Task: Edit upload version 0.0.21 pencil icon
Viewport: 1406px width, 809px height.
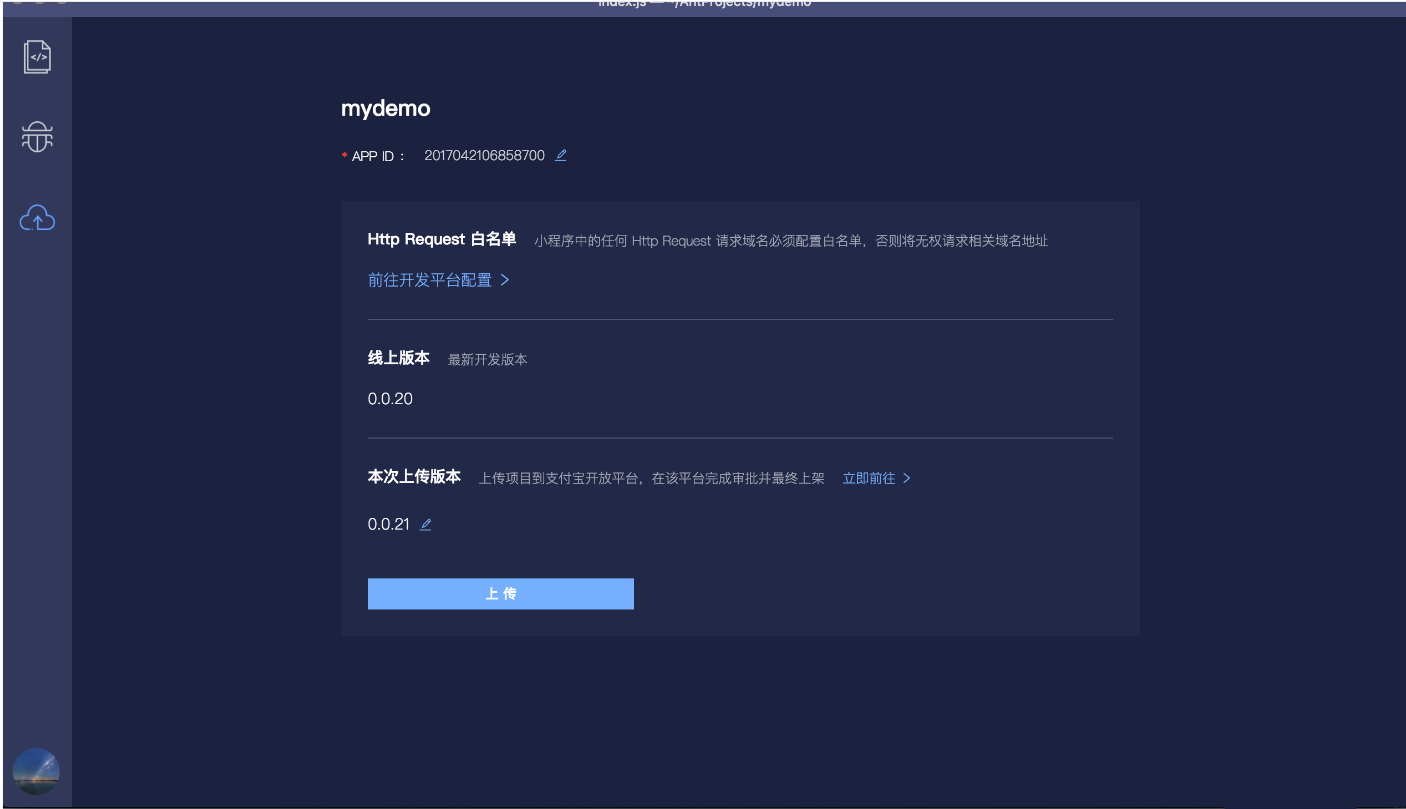Action: pos(425,524)
